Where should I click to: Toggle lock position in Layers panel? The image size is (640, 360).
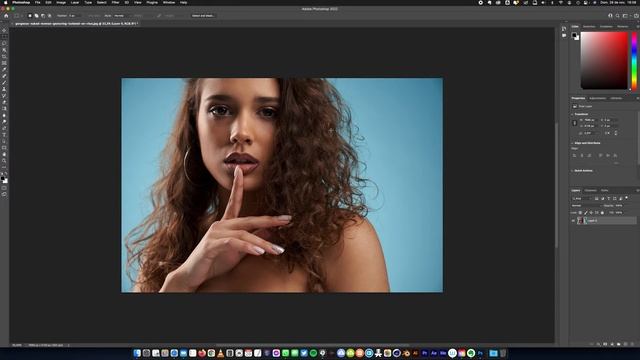click(x=591, y=213)
